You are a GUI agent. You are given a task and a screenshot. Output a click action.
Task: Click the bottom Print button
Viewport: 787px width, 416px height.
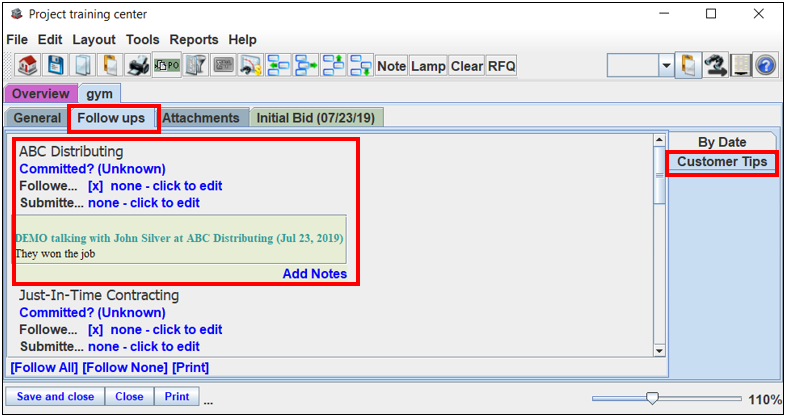[x=177, y=396]
